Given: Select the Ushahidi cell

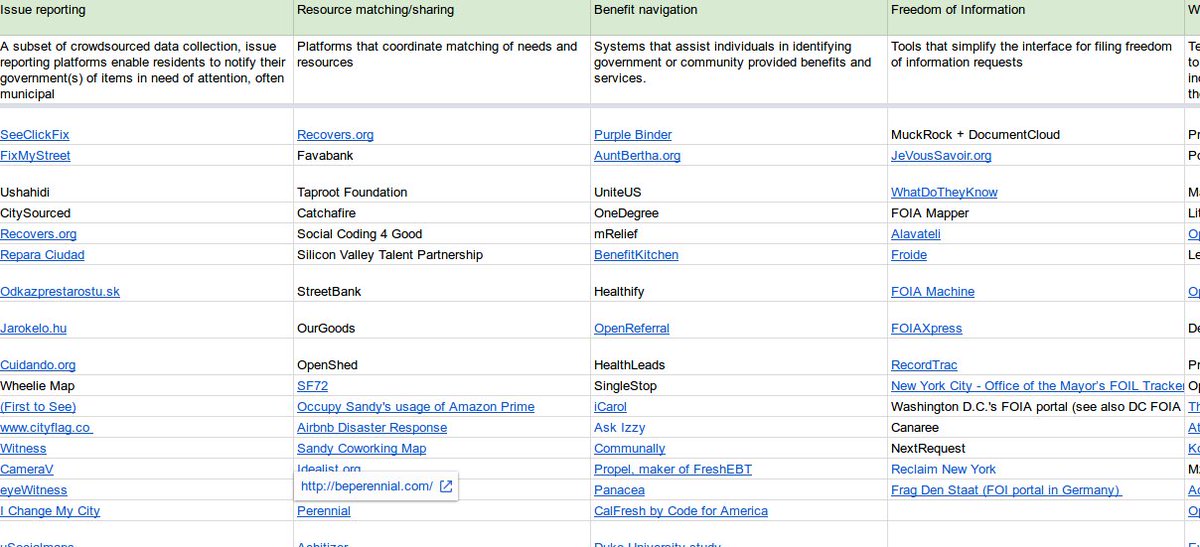Looking at the screenshot, I should click(x=146, y=185).
